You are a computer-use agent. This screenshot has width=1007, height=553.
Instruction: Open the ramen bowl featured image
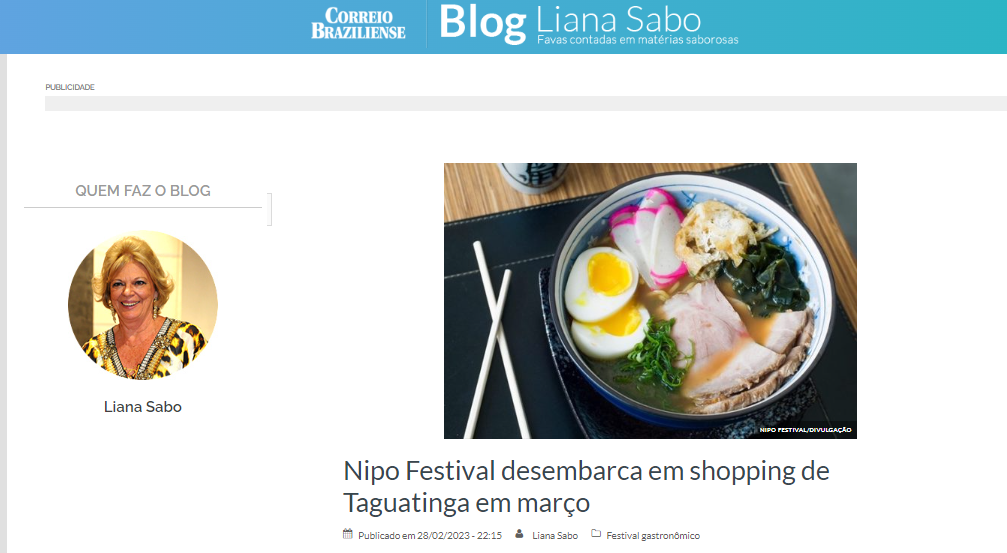pyautogui.click(x=650, y=301)
